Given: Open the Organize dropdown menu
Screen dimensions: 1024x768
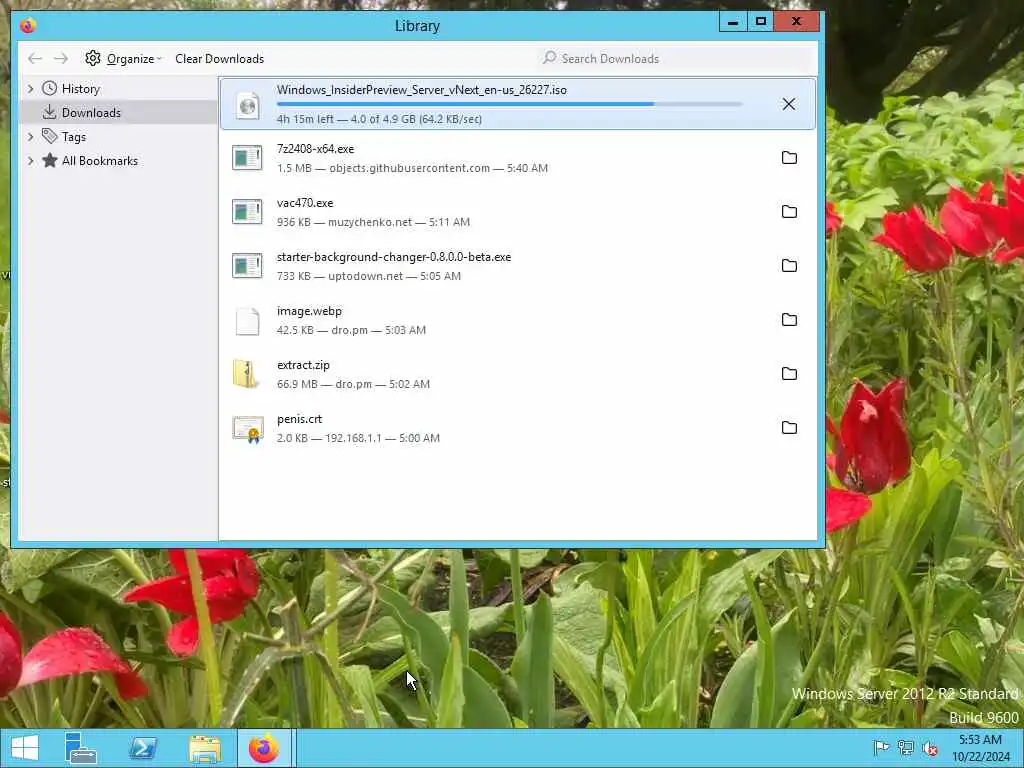Looking at the screenshot, I should click(123, 59).
